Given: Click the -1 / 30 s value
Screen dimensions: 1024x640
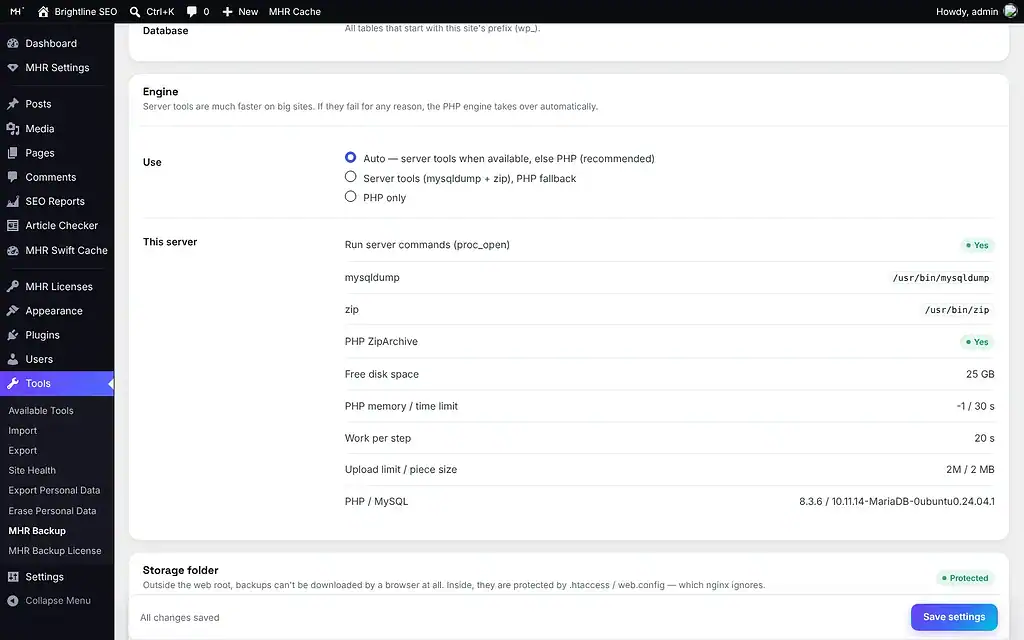Looking at the screenshot, I should click(975, 406).
